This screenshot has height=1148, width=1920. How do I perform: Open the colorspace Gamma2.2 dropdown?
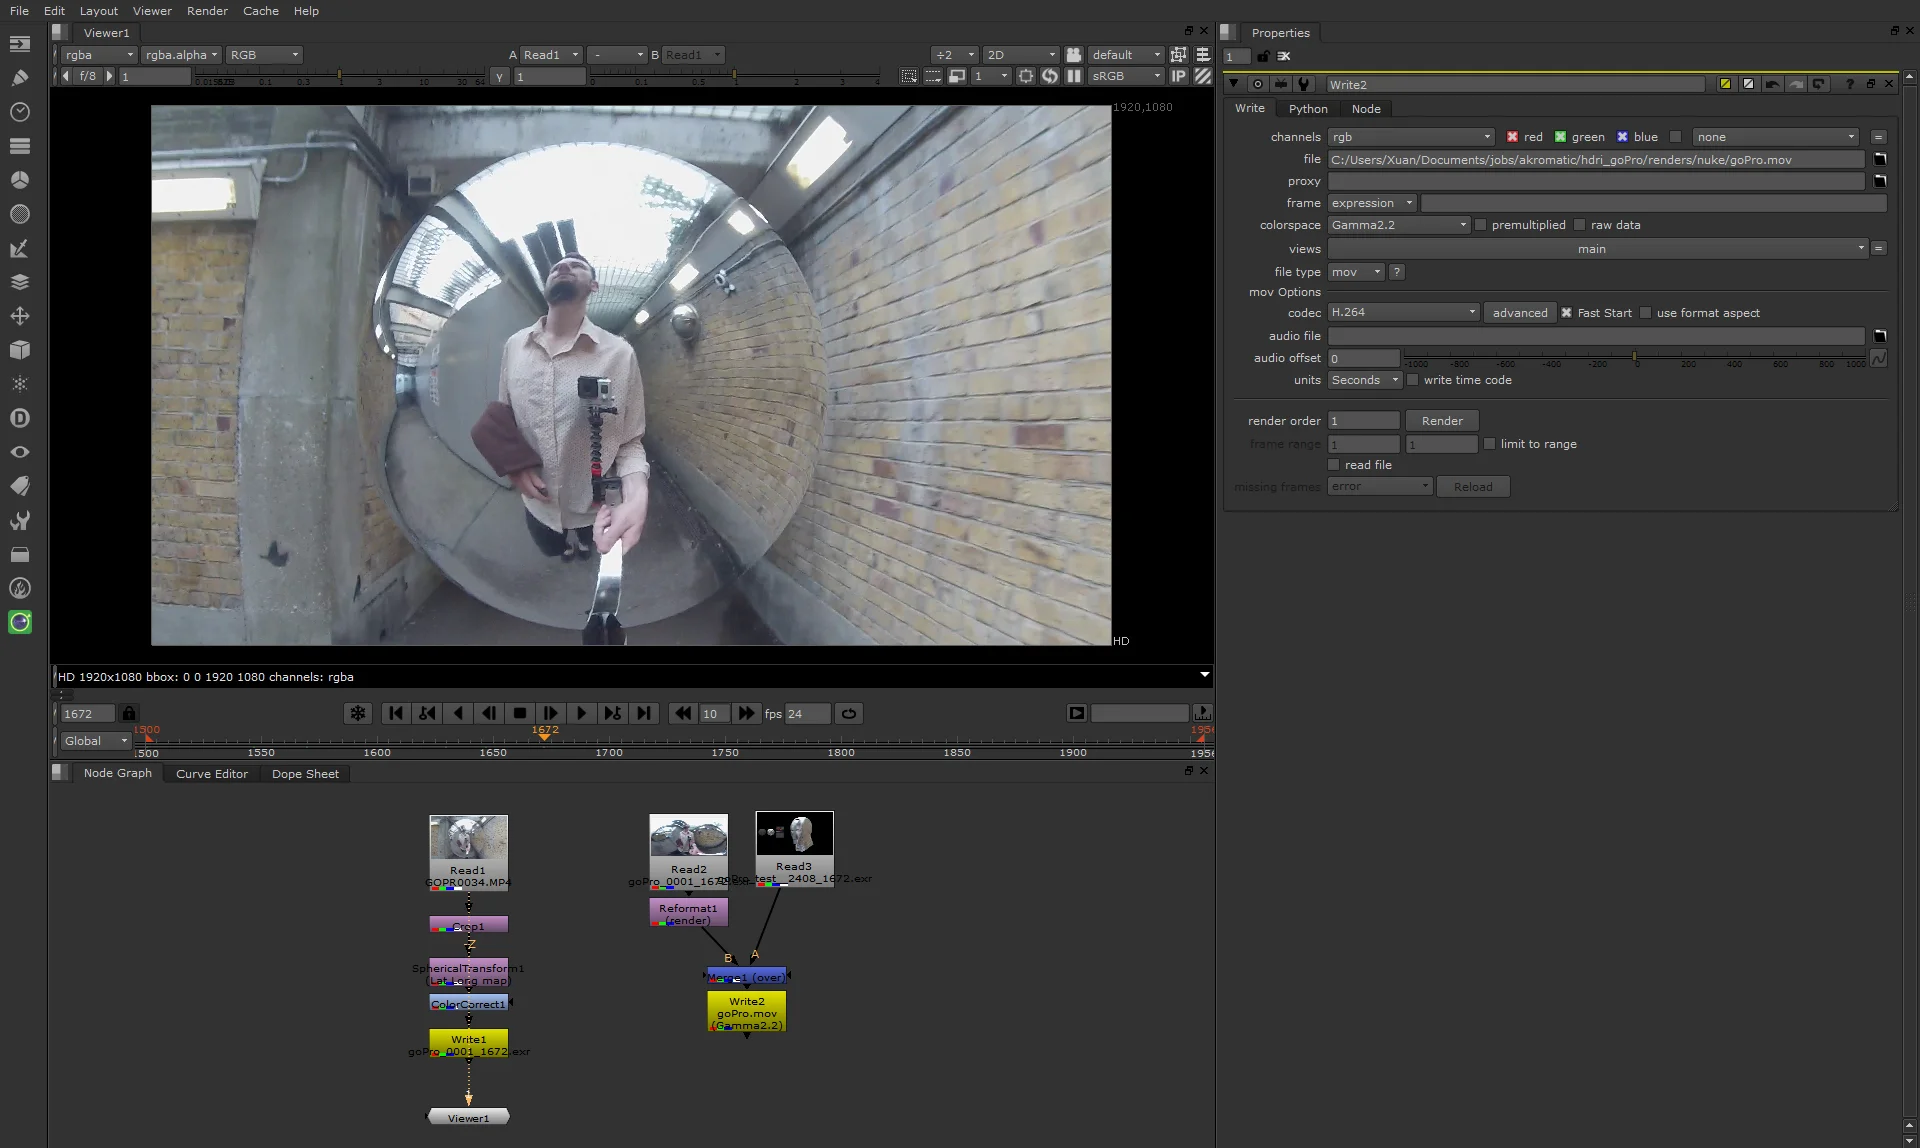coord(1399,225)
